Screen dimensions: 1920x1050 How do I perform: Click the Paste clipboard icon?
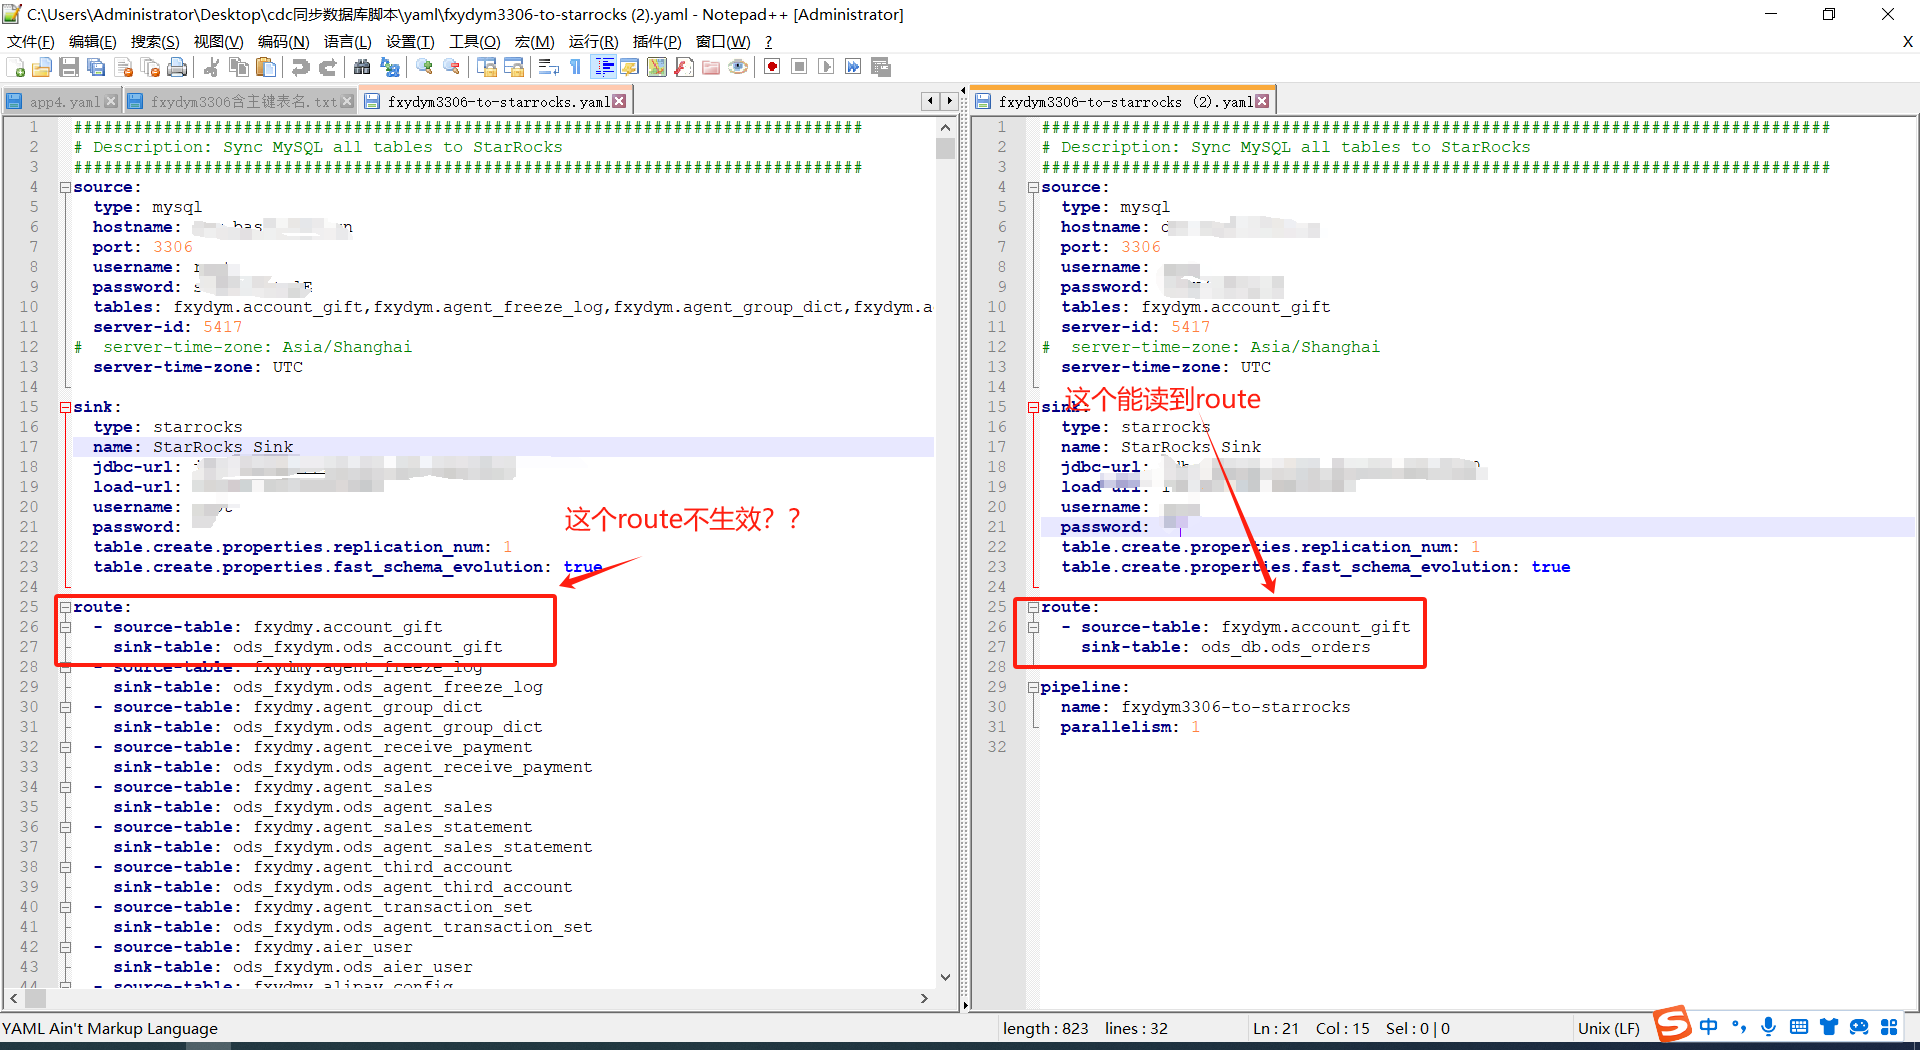point(266,67)
